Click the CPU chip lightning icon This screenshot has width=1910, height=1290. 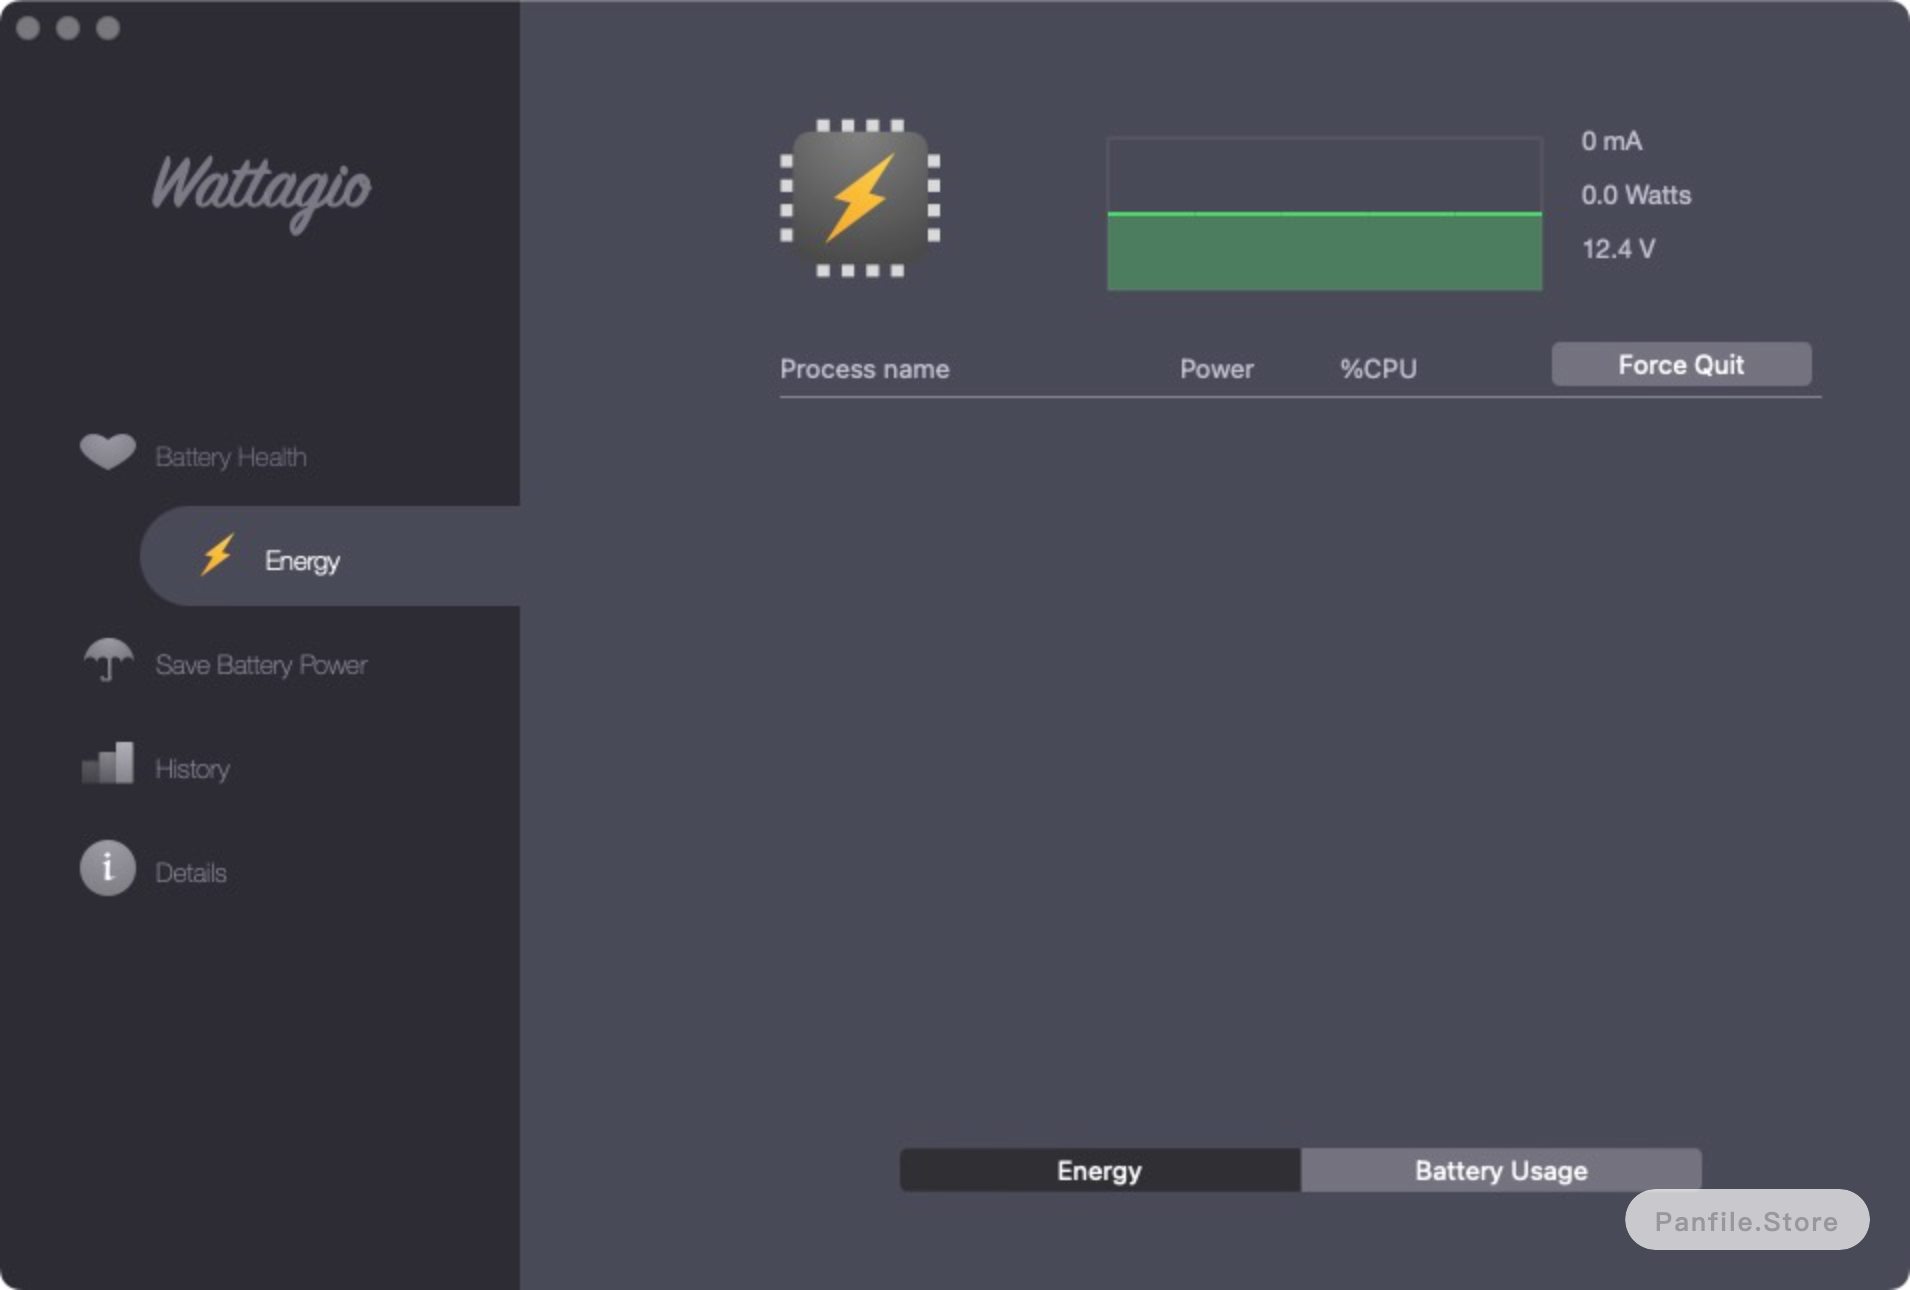[860, 198]
